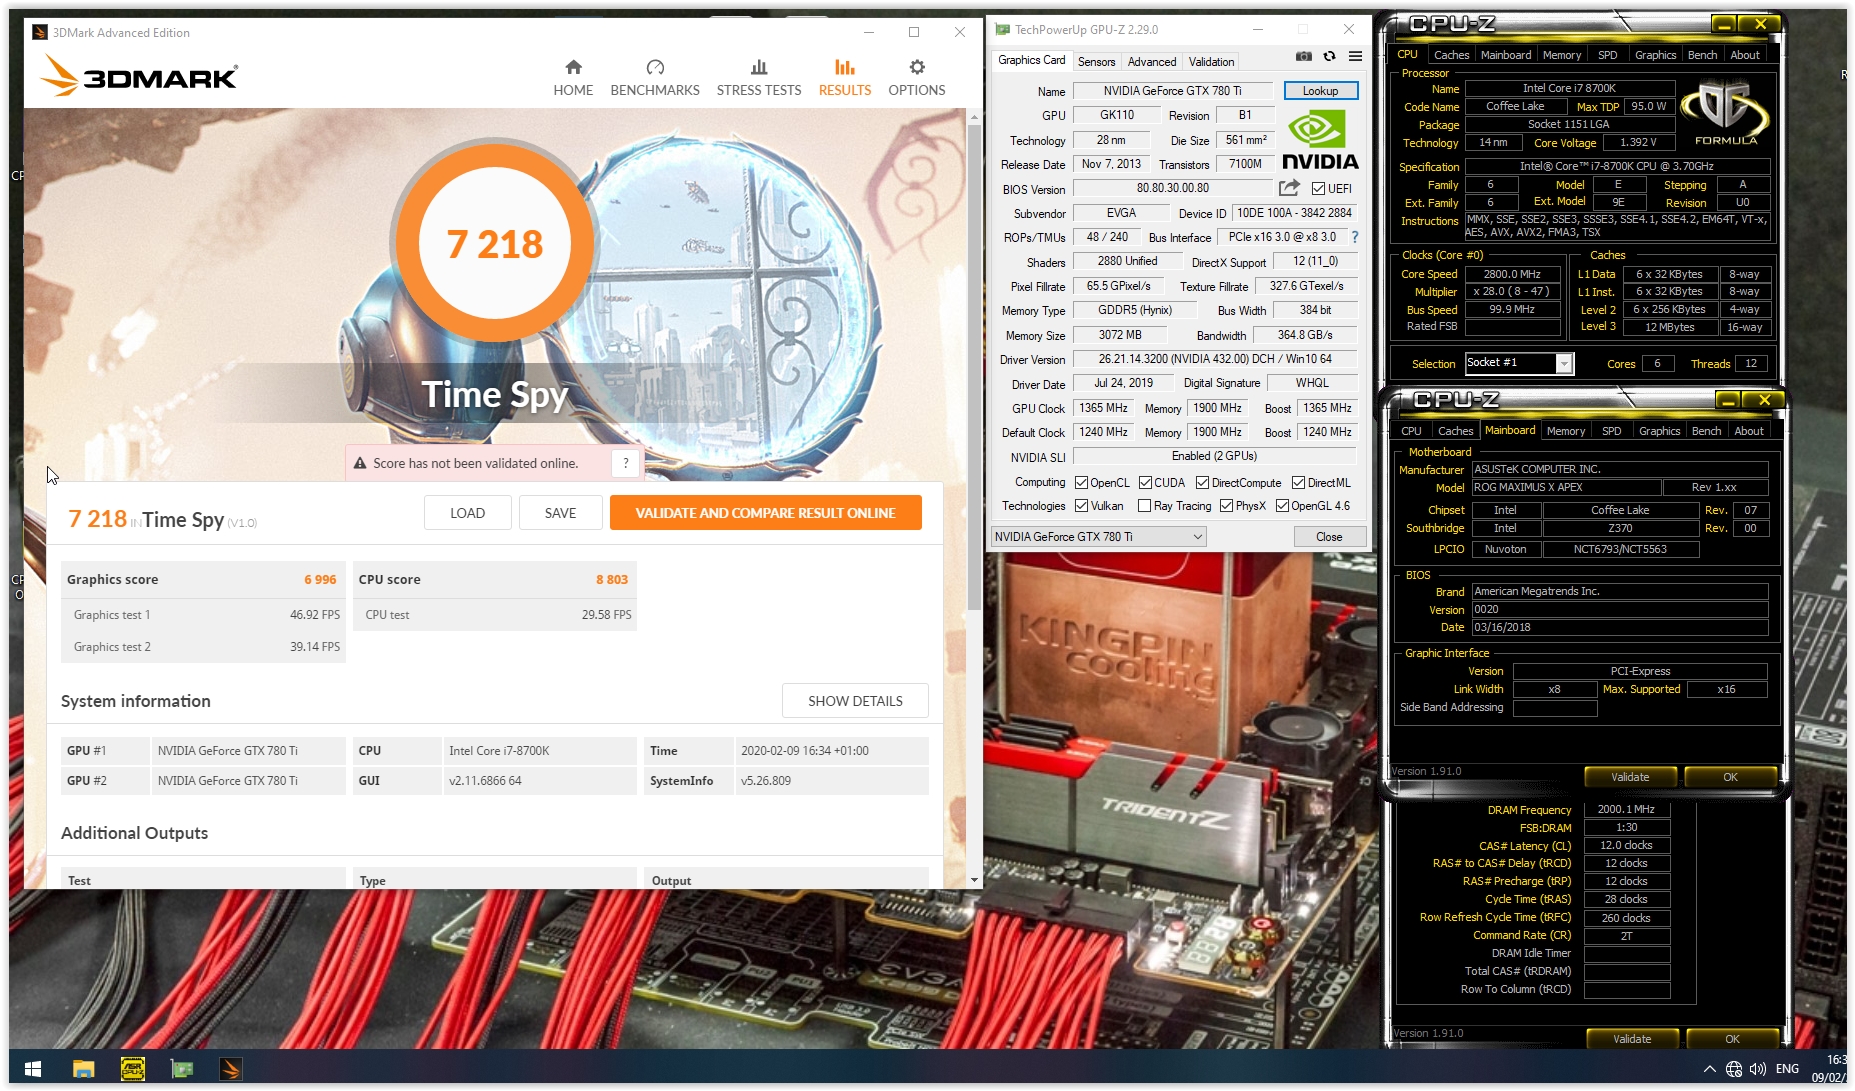Click CPU score value 8 803
Image resolution: width=1855 pixels, height=1091 pixels.
point(612,580)
